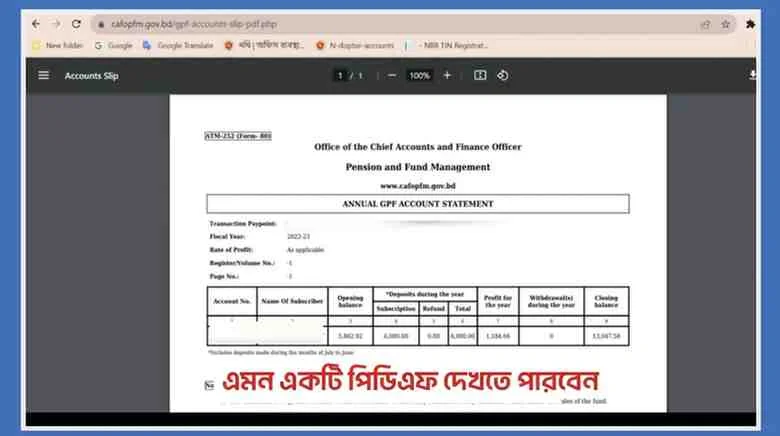This screenshot has width=780, height=436.
Task: Click the zoom in plus button
Action: (x=447, y=75)
